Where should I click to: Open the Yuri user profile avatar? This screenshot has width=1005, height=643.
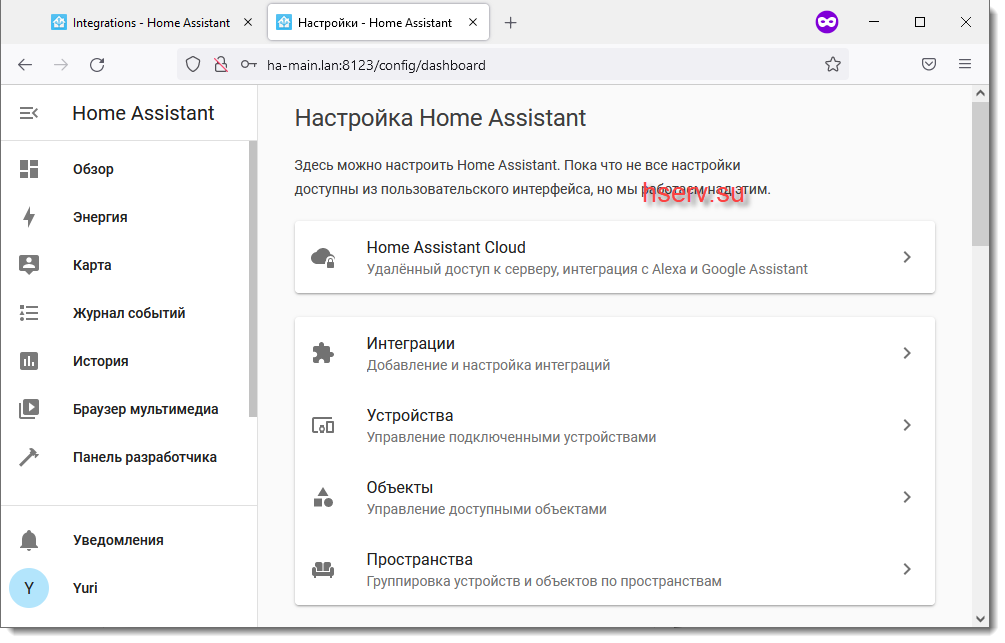tap(29, 588)
